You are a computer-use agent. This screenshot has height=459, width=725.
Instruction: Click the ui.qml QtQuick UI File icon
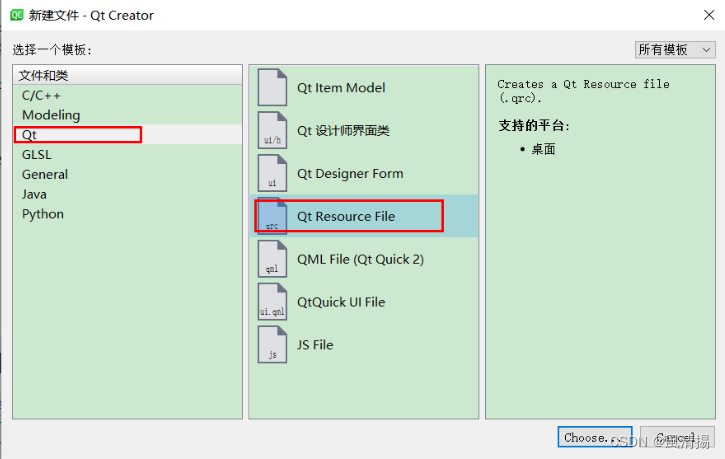point(272,302)
